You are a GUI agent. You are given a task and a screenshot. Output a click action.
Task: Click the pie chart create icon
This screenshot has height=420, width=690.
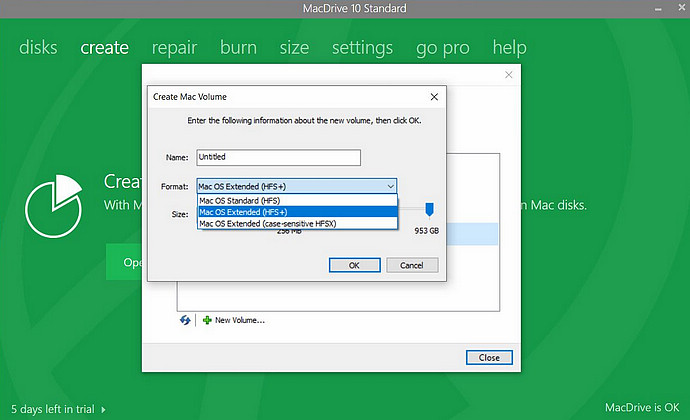54,206
